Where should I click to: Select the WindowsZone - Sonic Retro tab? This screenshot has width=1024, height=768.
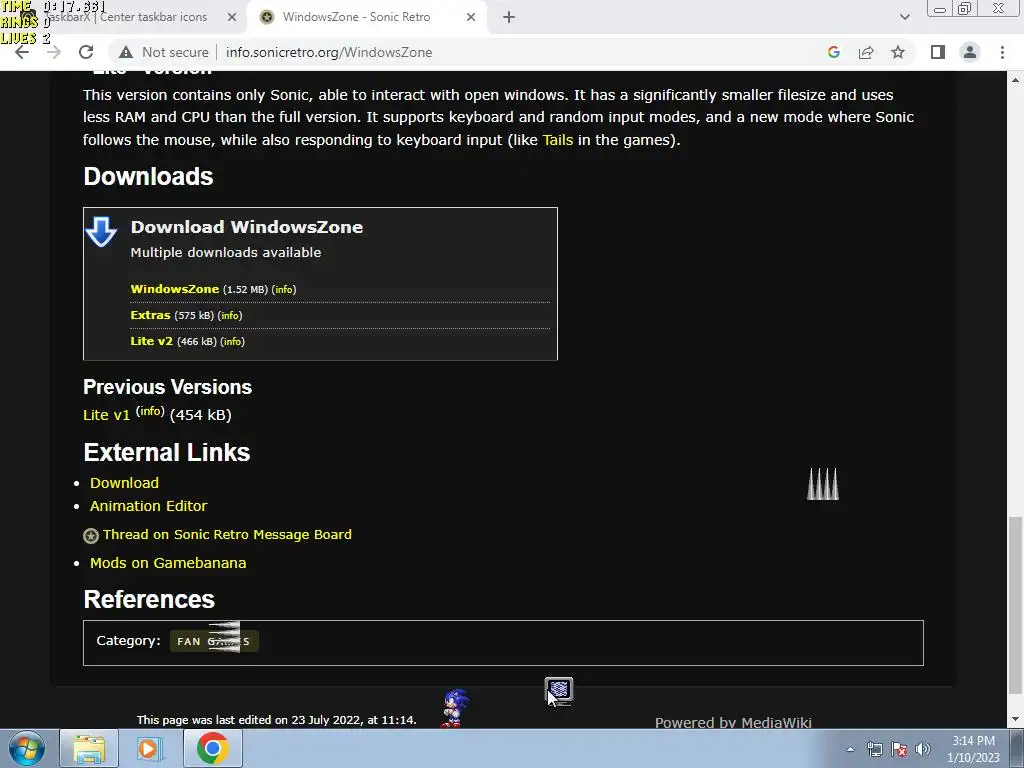[x=368, y=18]
